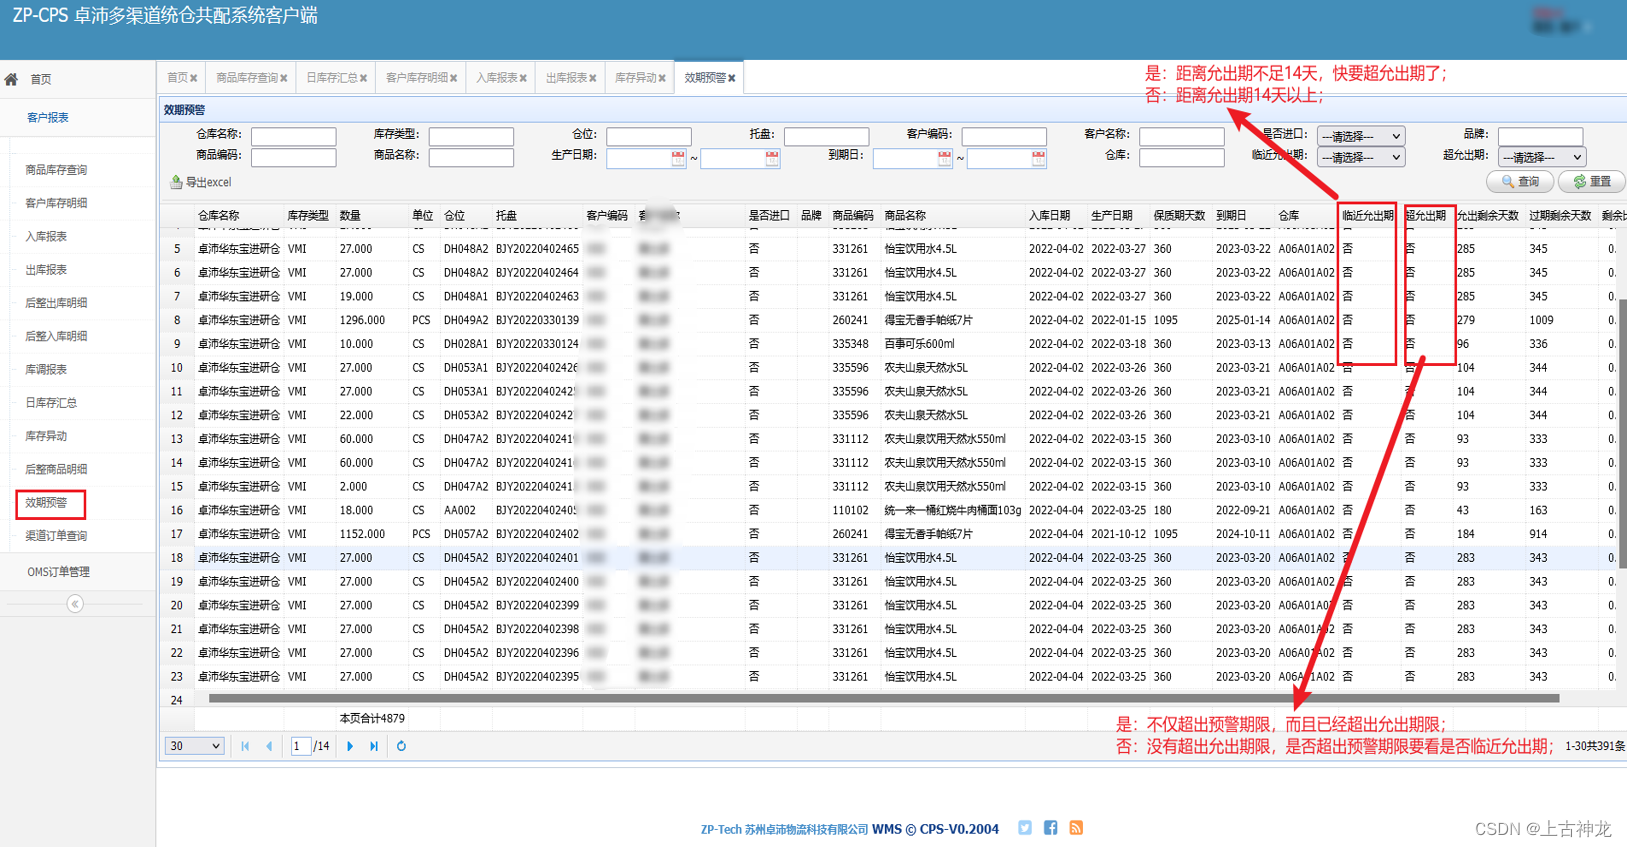1627x847 pixels.
Task: Open 客户库存明细 in the sidebar
Action: [56, 203]
